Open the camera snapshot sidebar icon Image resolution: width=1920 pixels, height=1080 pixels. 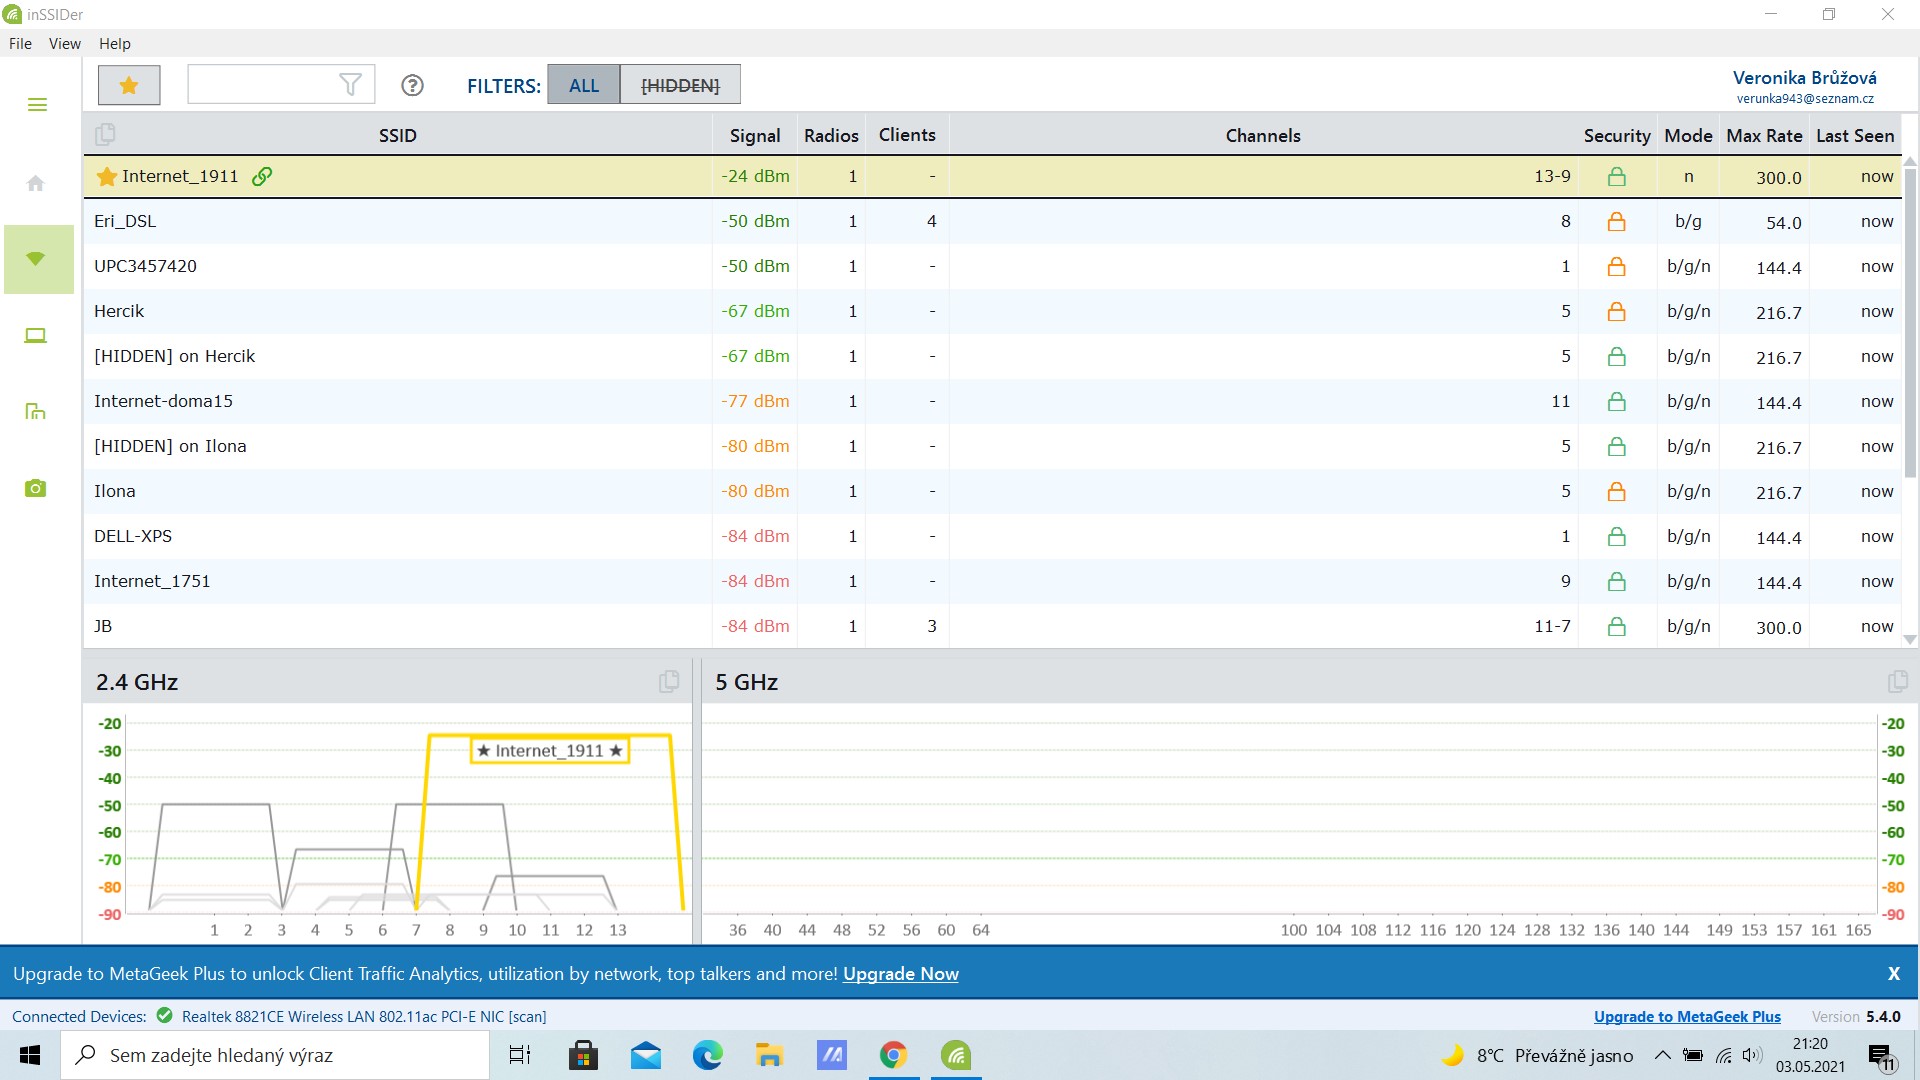(36, 488)
